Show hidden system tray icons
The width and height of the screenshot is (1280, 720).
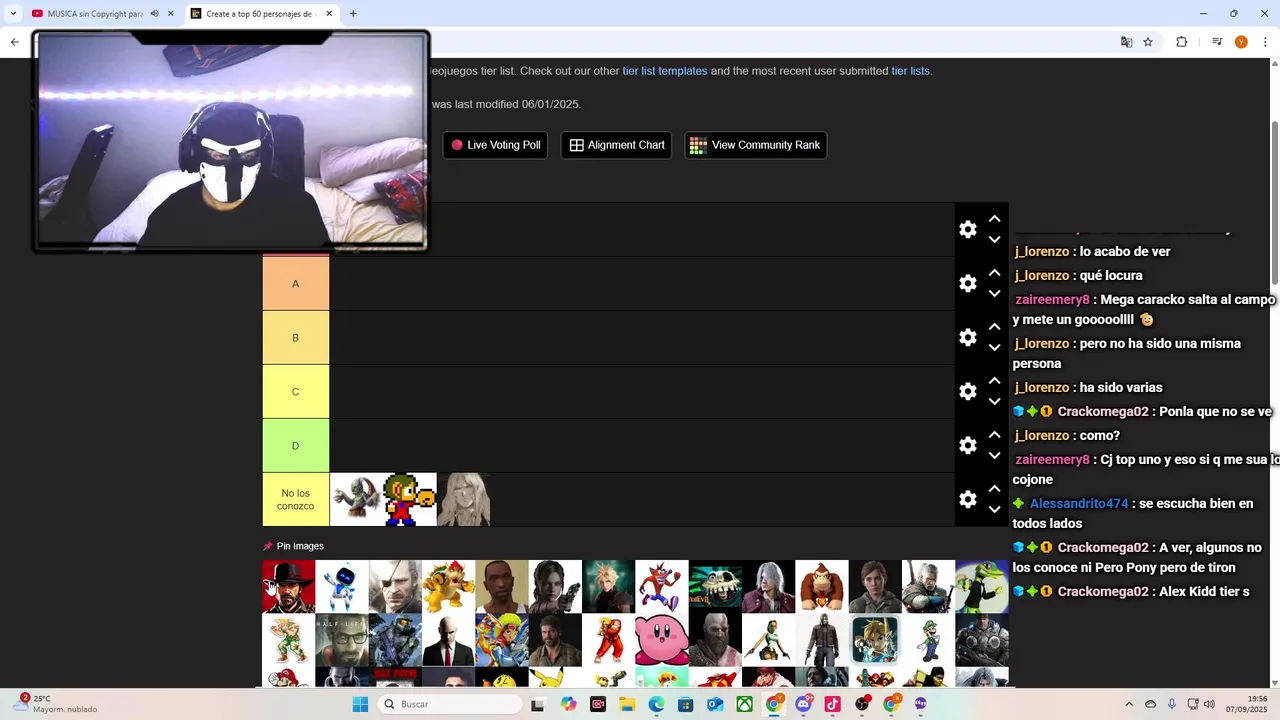click(x=1129, y=704)
